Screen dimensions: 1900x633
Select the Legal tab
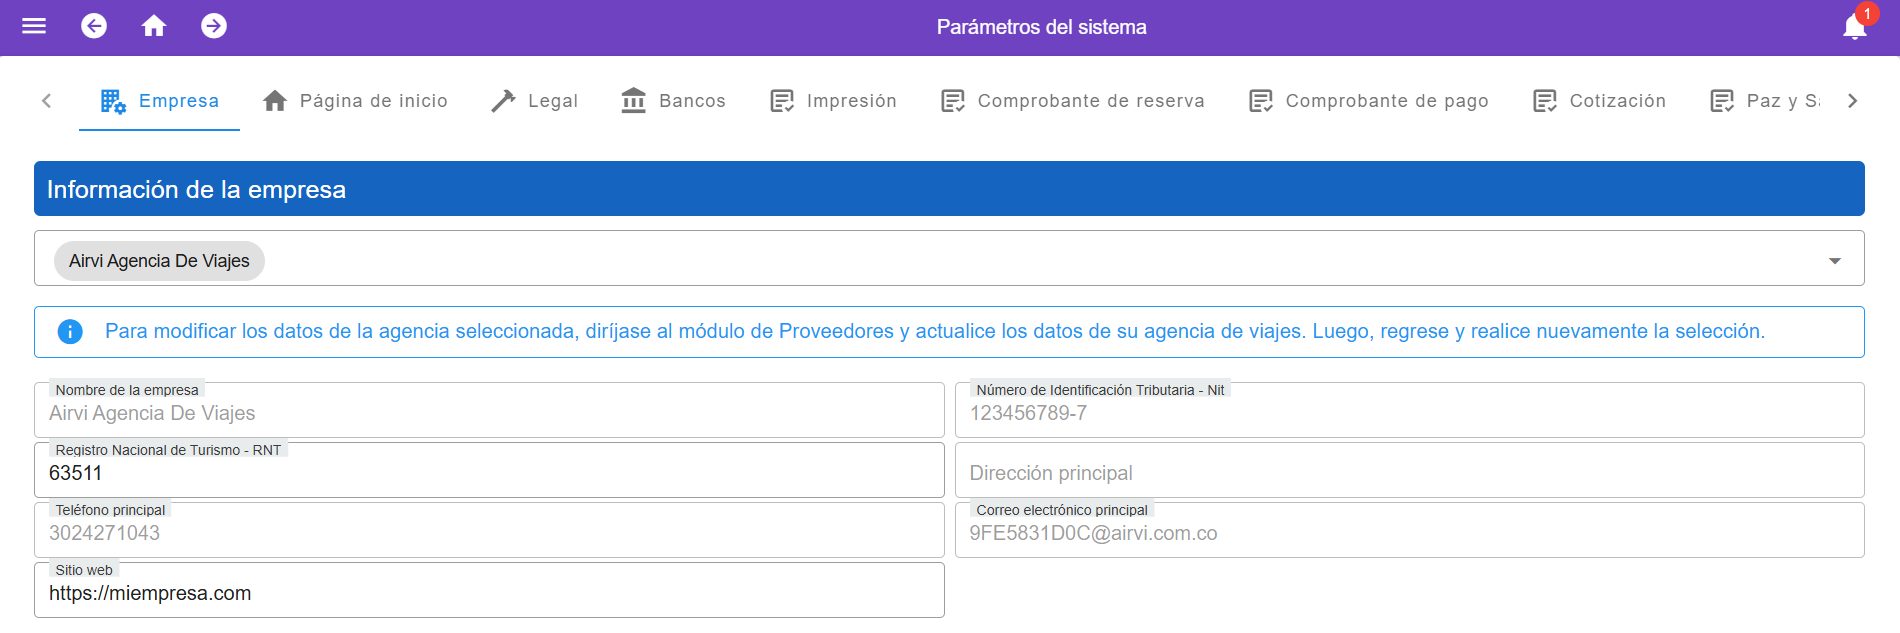[535, 101]
